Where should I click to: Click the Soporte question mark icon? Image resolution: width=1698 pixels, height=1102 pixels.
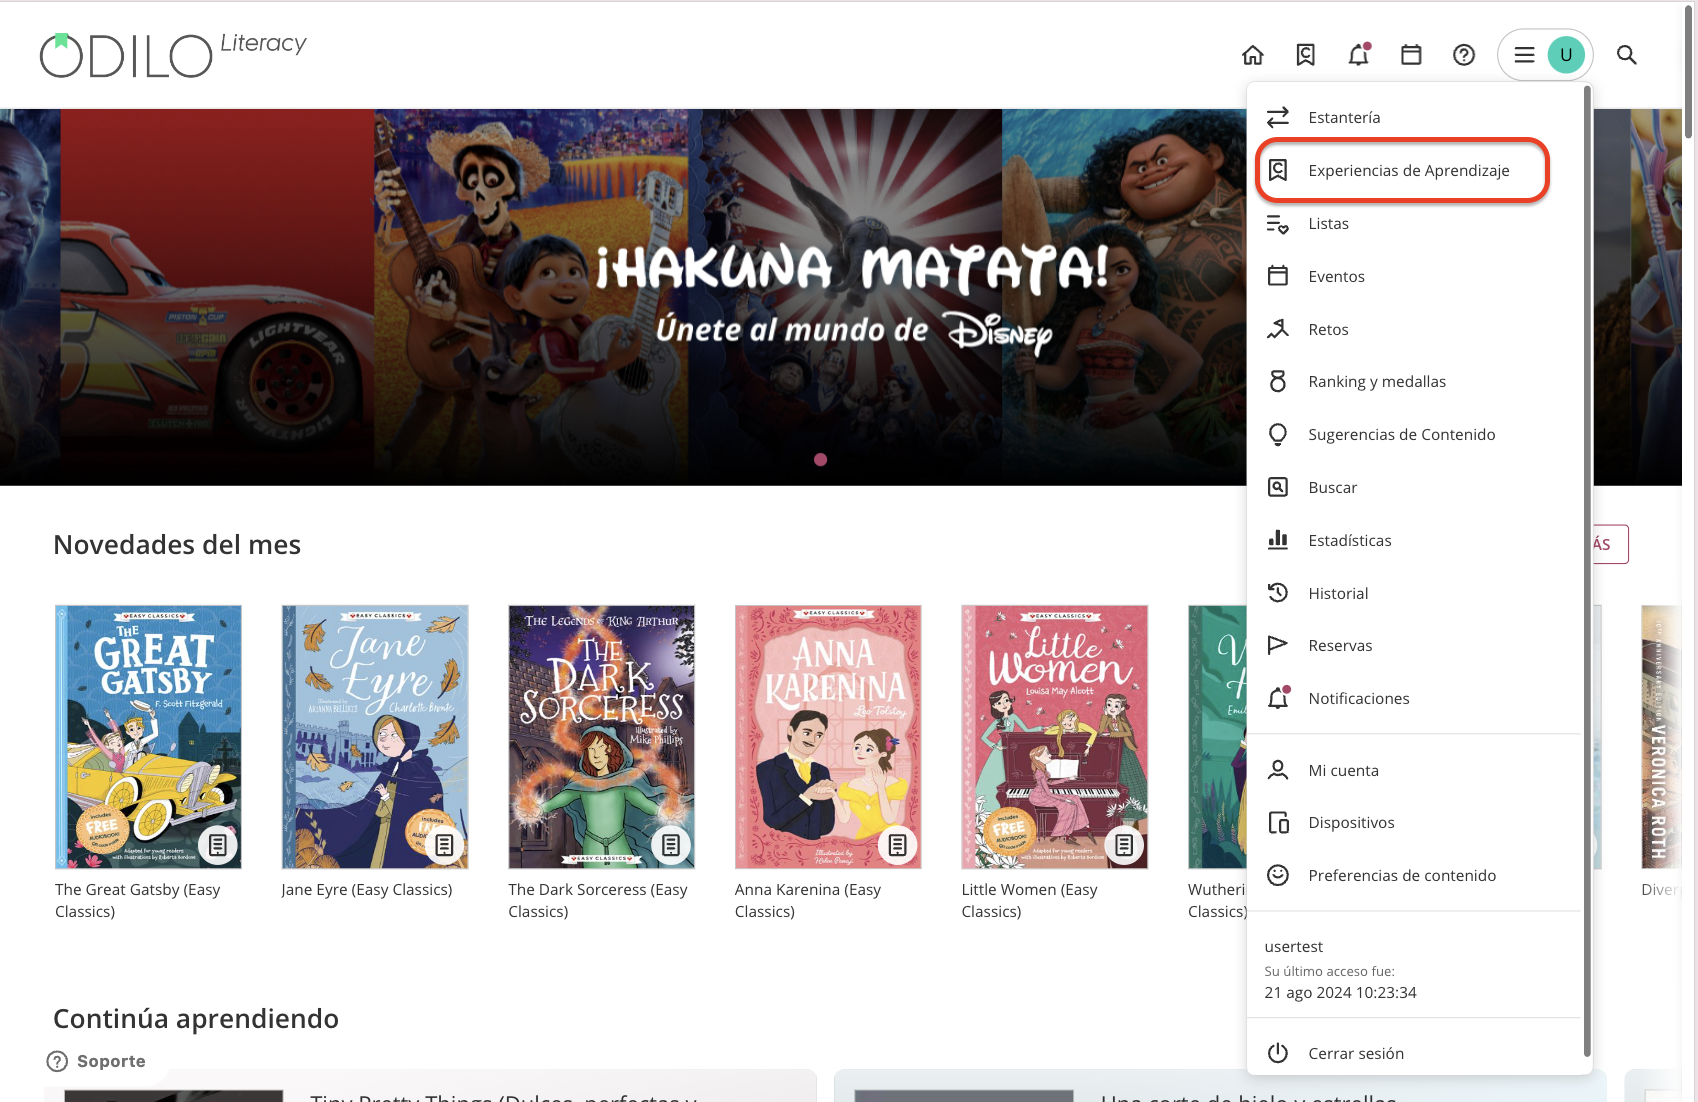(58, 1061)
